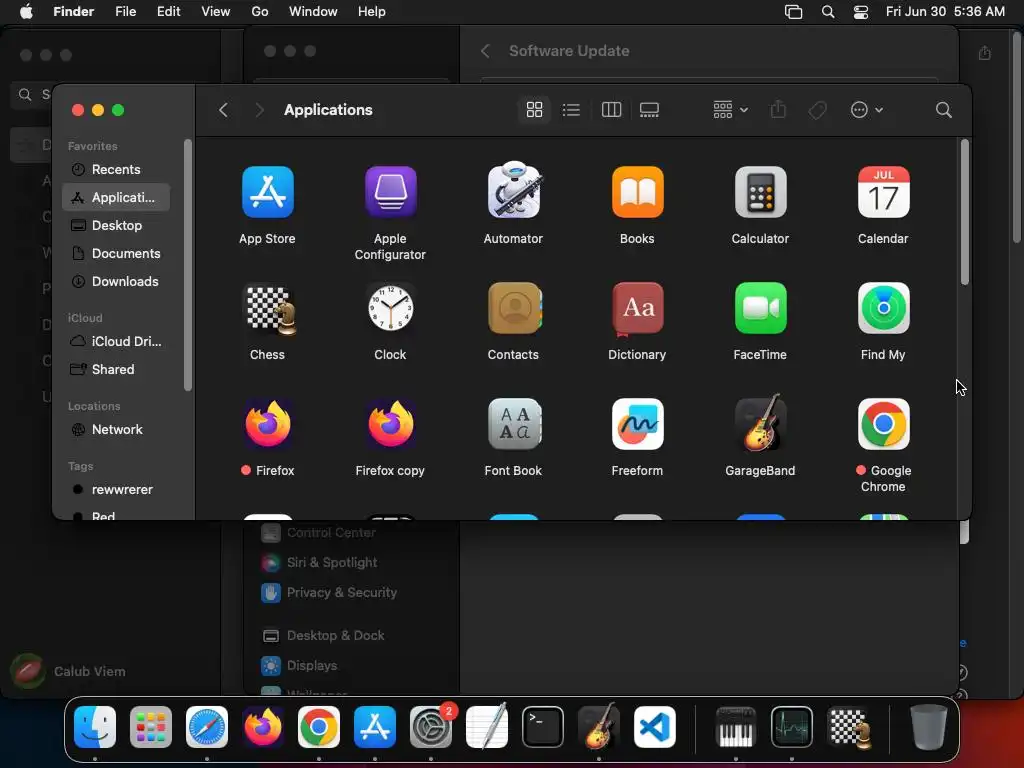1024x768 pixels.
Task: Open Network in Finder sidebar
Action: coord(116,429)
